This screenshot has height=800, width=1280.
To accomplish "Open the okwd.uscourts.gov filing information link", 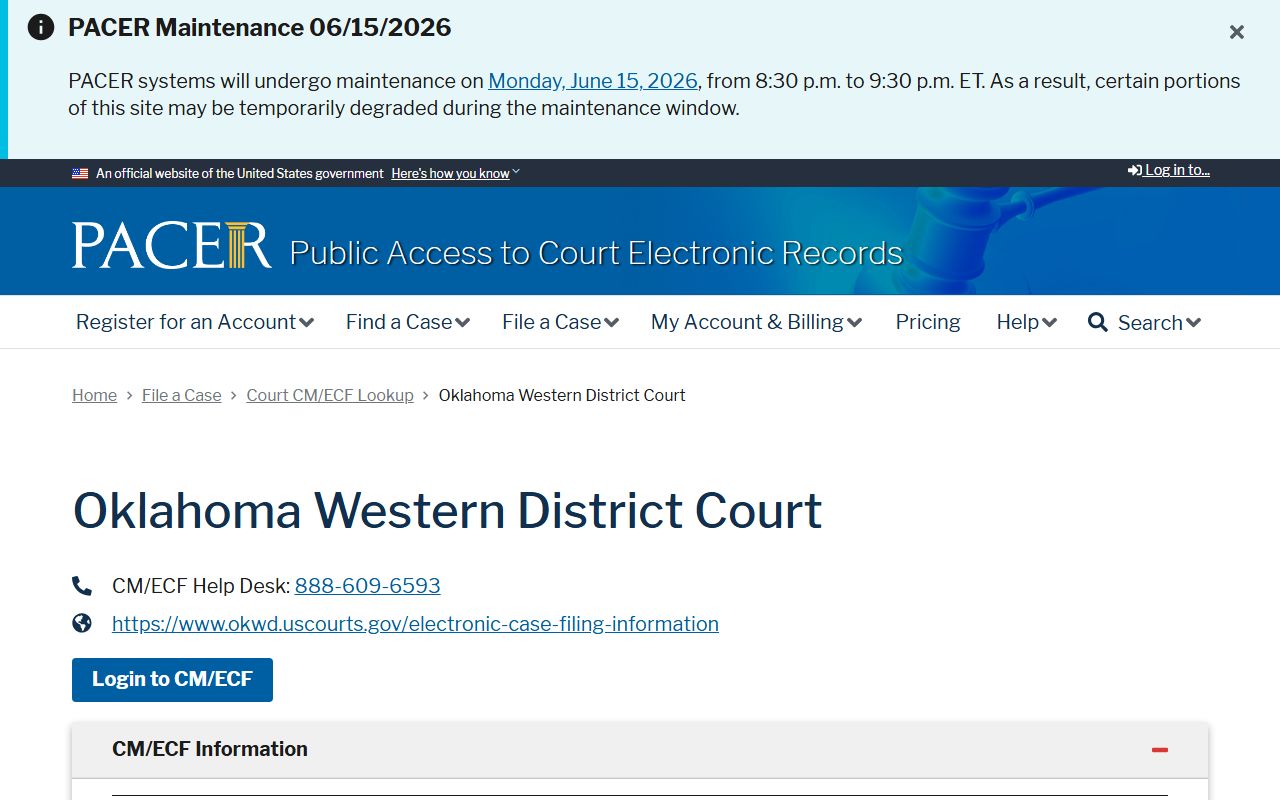I will tap(415, 624).
